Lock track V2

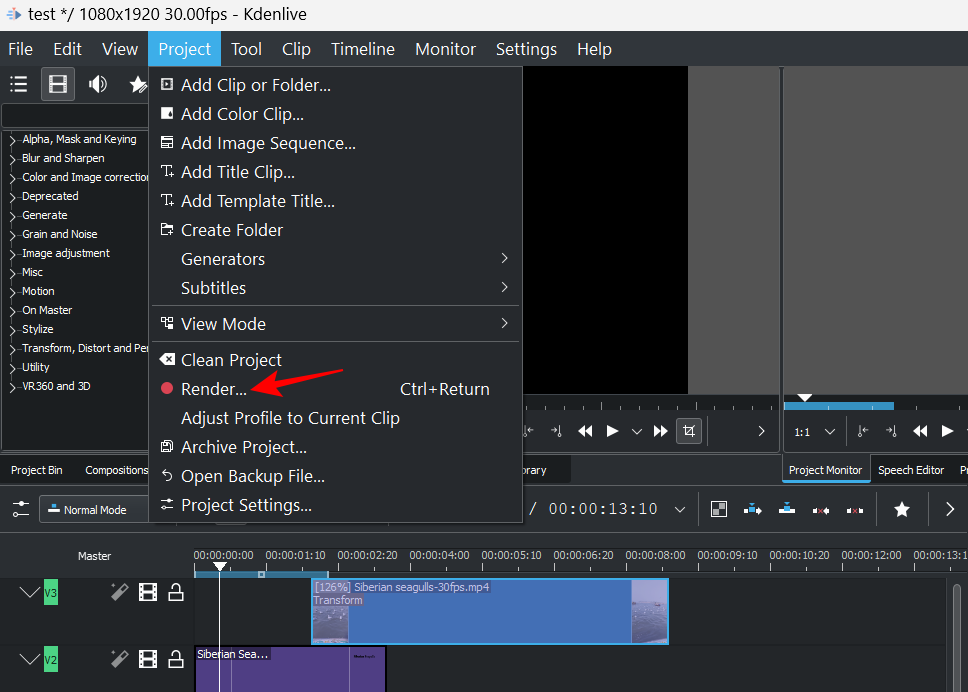coord(176,659)
